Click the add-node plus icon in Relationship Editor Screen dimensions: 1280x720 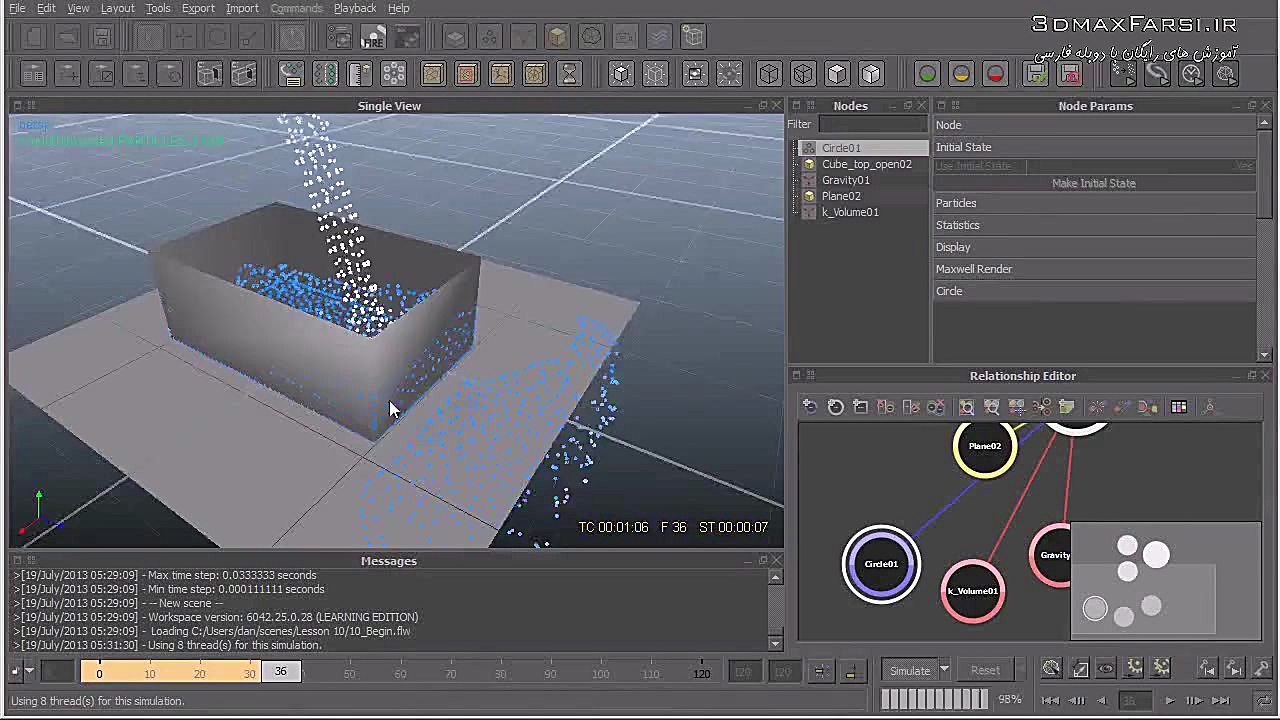pyautogui.click(x=810, y=406)
